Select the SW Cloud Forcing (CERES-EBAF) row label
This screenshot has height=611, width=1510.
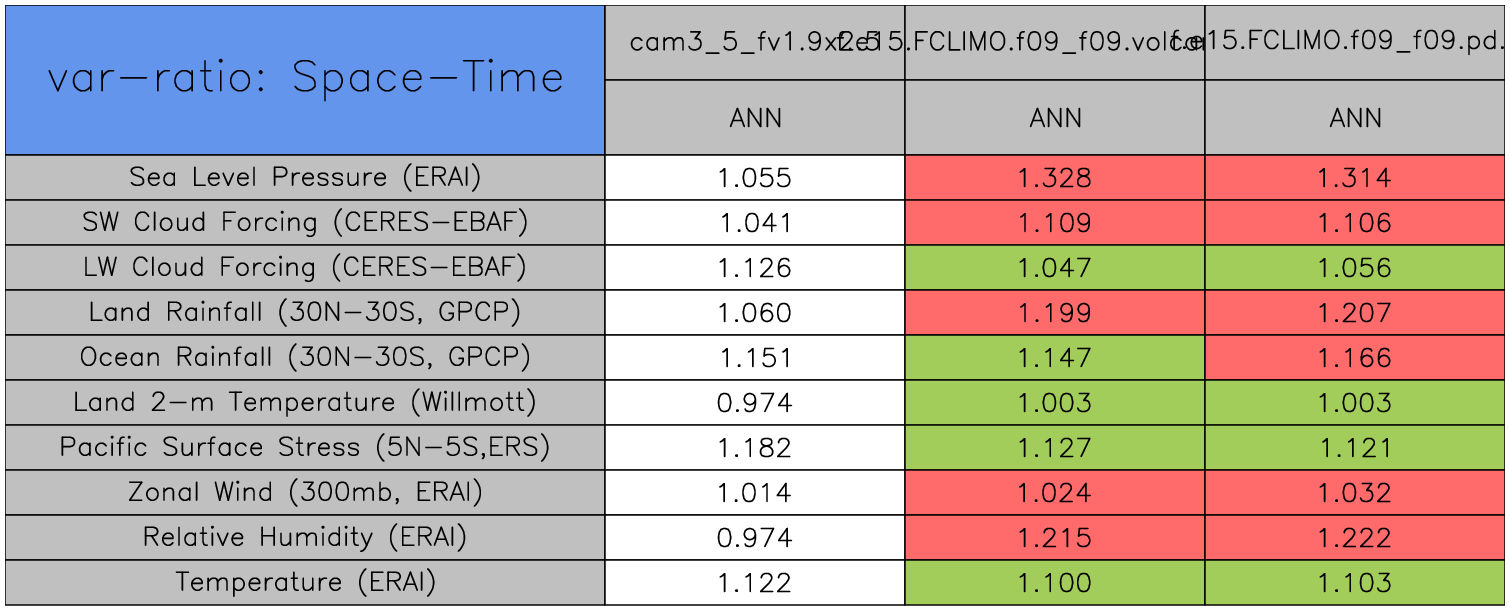[x=305, y=222]
